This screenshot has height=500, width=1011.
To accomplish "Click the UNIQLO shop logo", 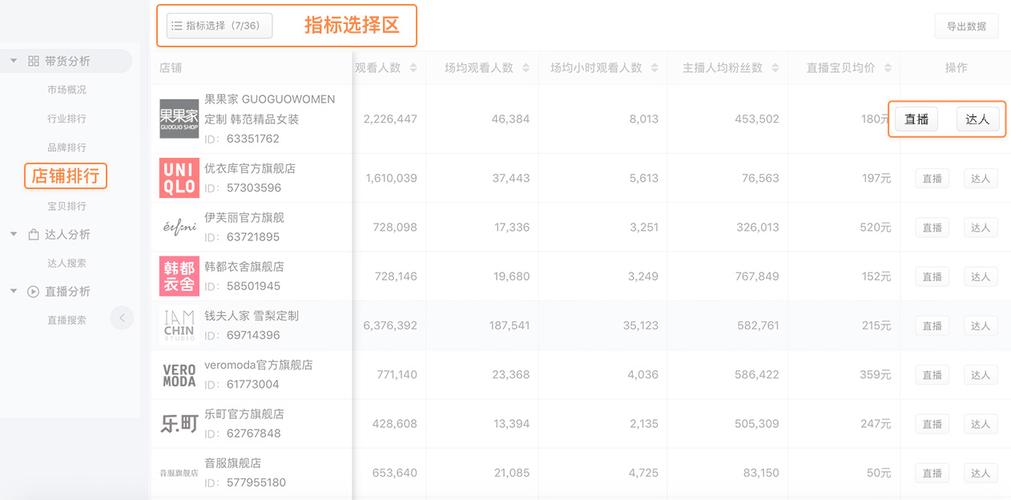I will pos(179,177).
